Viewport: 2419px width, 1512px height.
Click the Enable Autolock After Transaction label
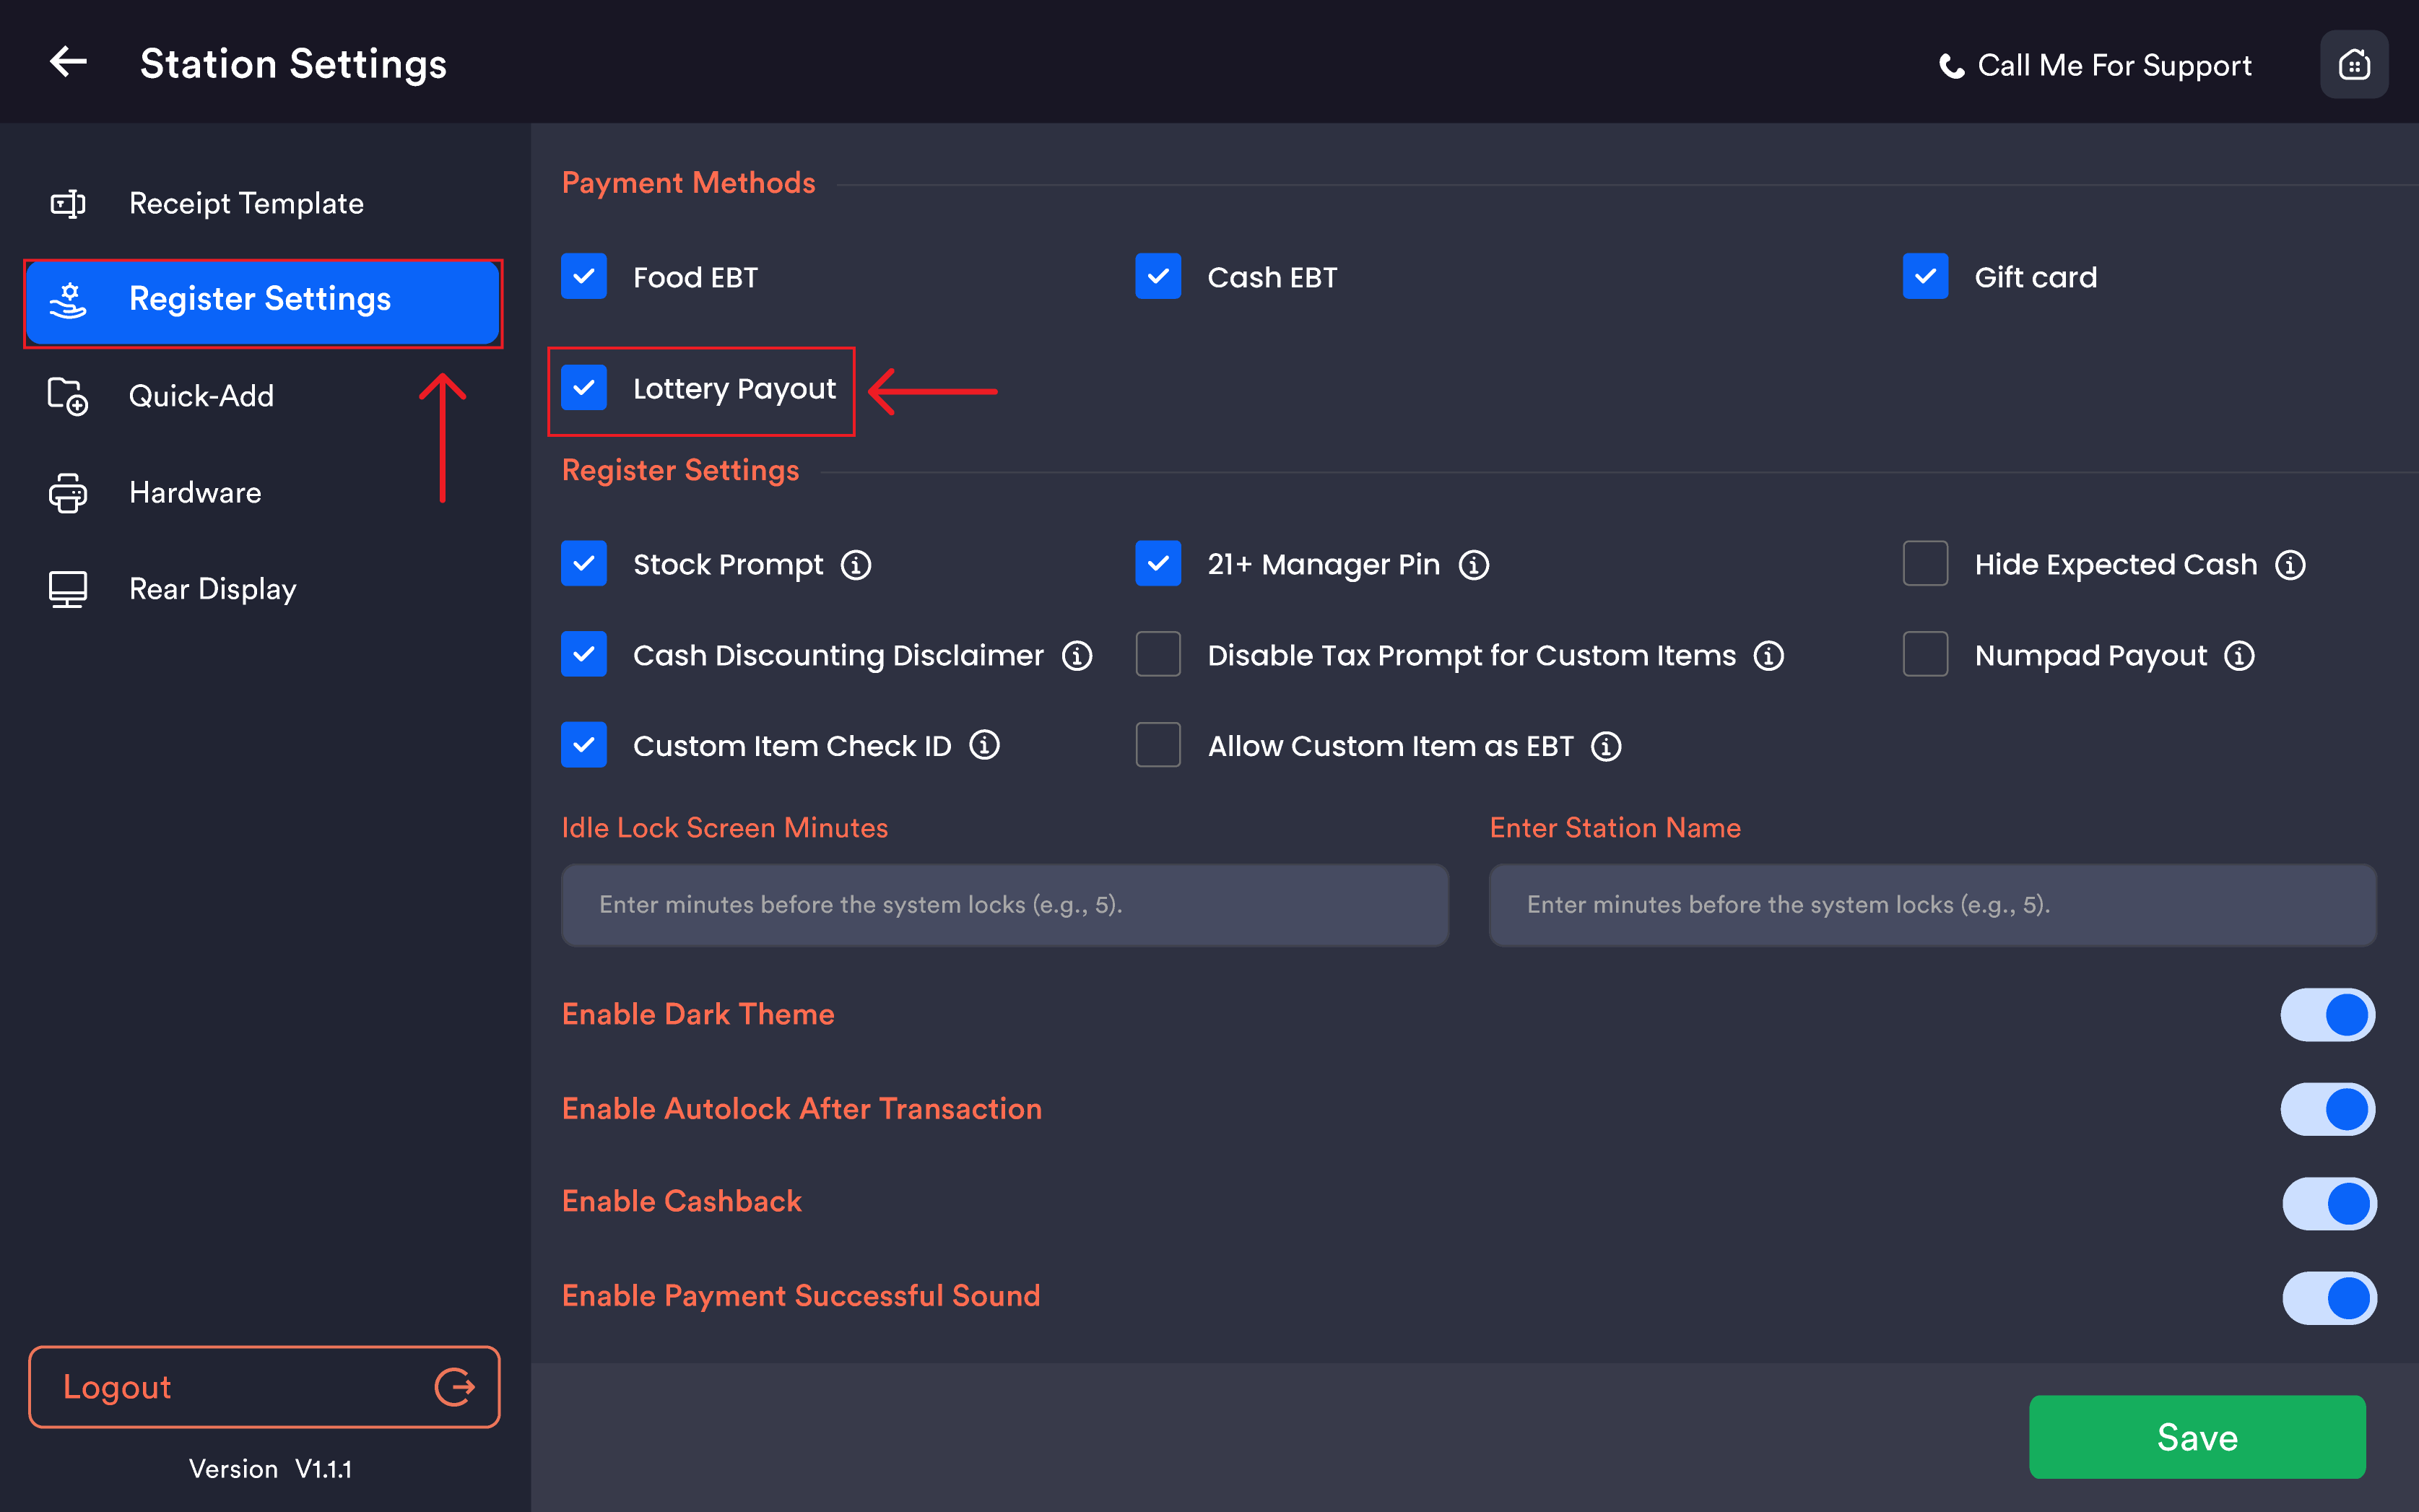pyautogui.click(x=802, y=1109)
